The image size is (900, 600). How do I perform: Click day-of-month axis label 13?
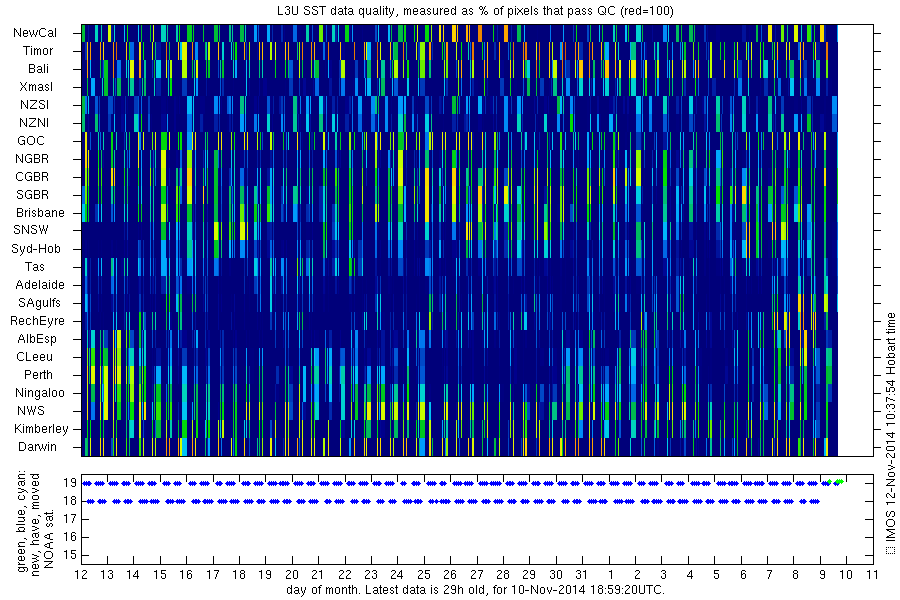107,575
